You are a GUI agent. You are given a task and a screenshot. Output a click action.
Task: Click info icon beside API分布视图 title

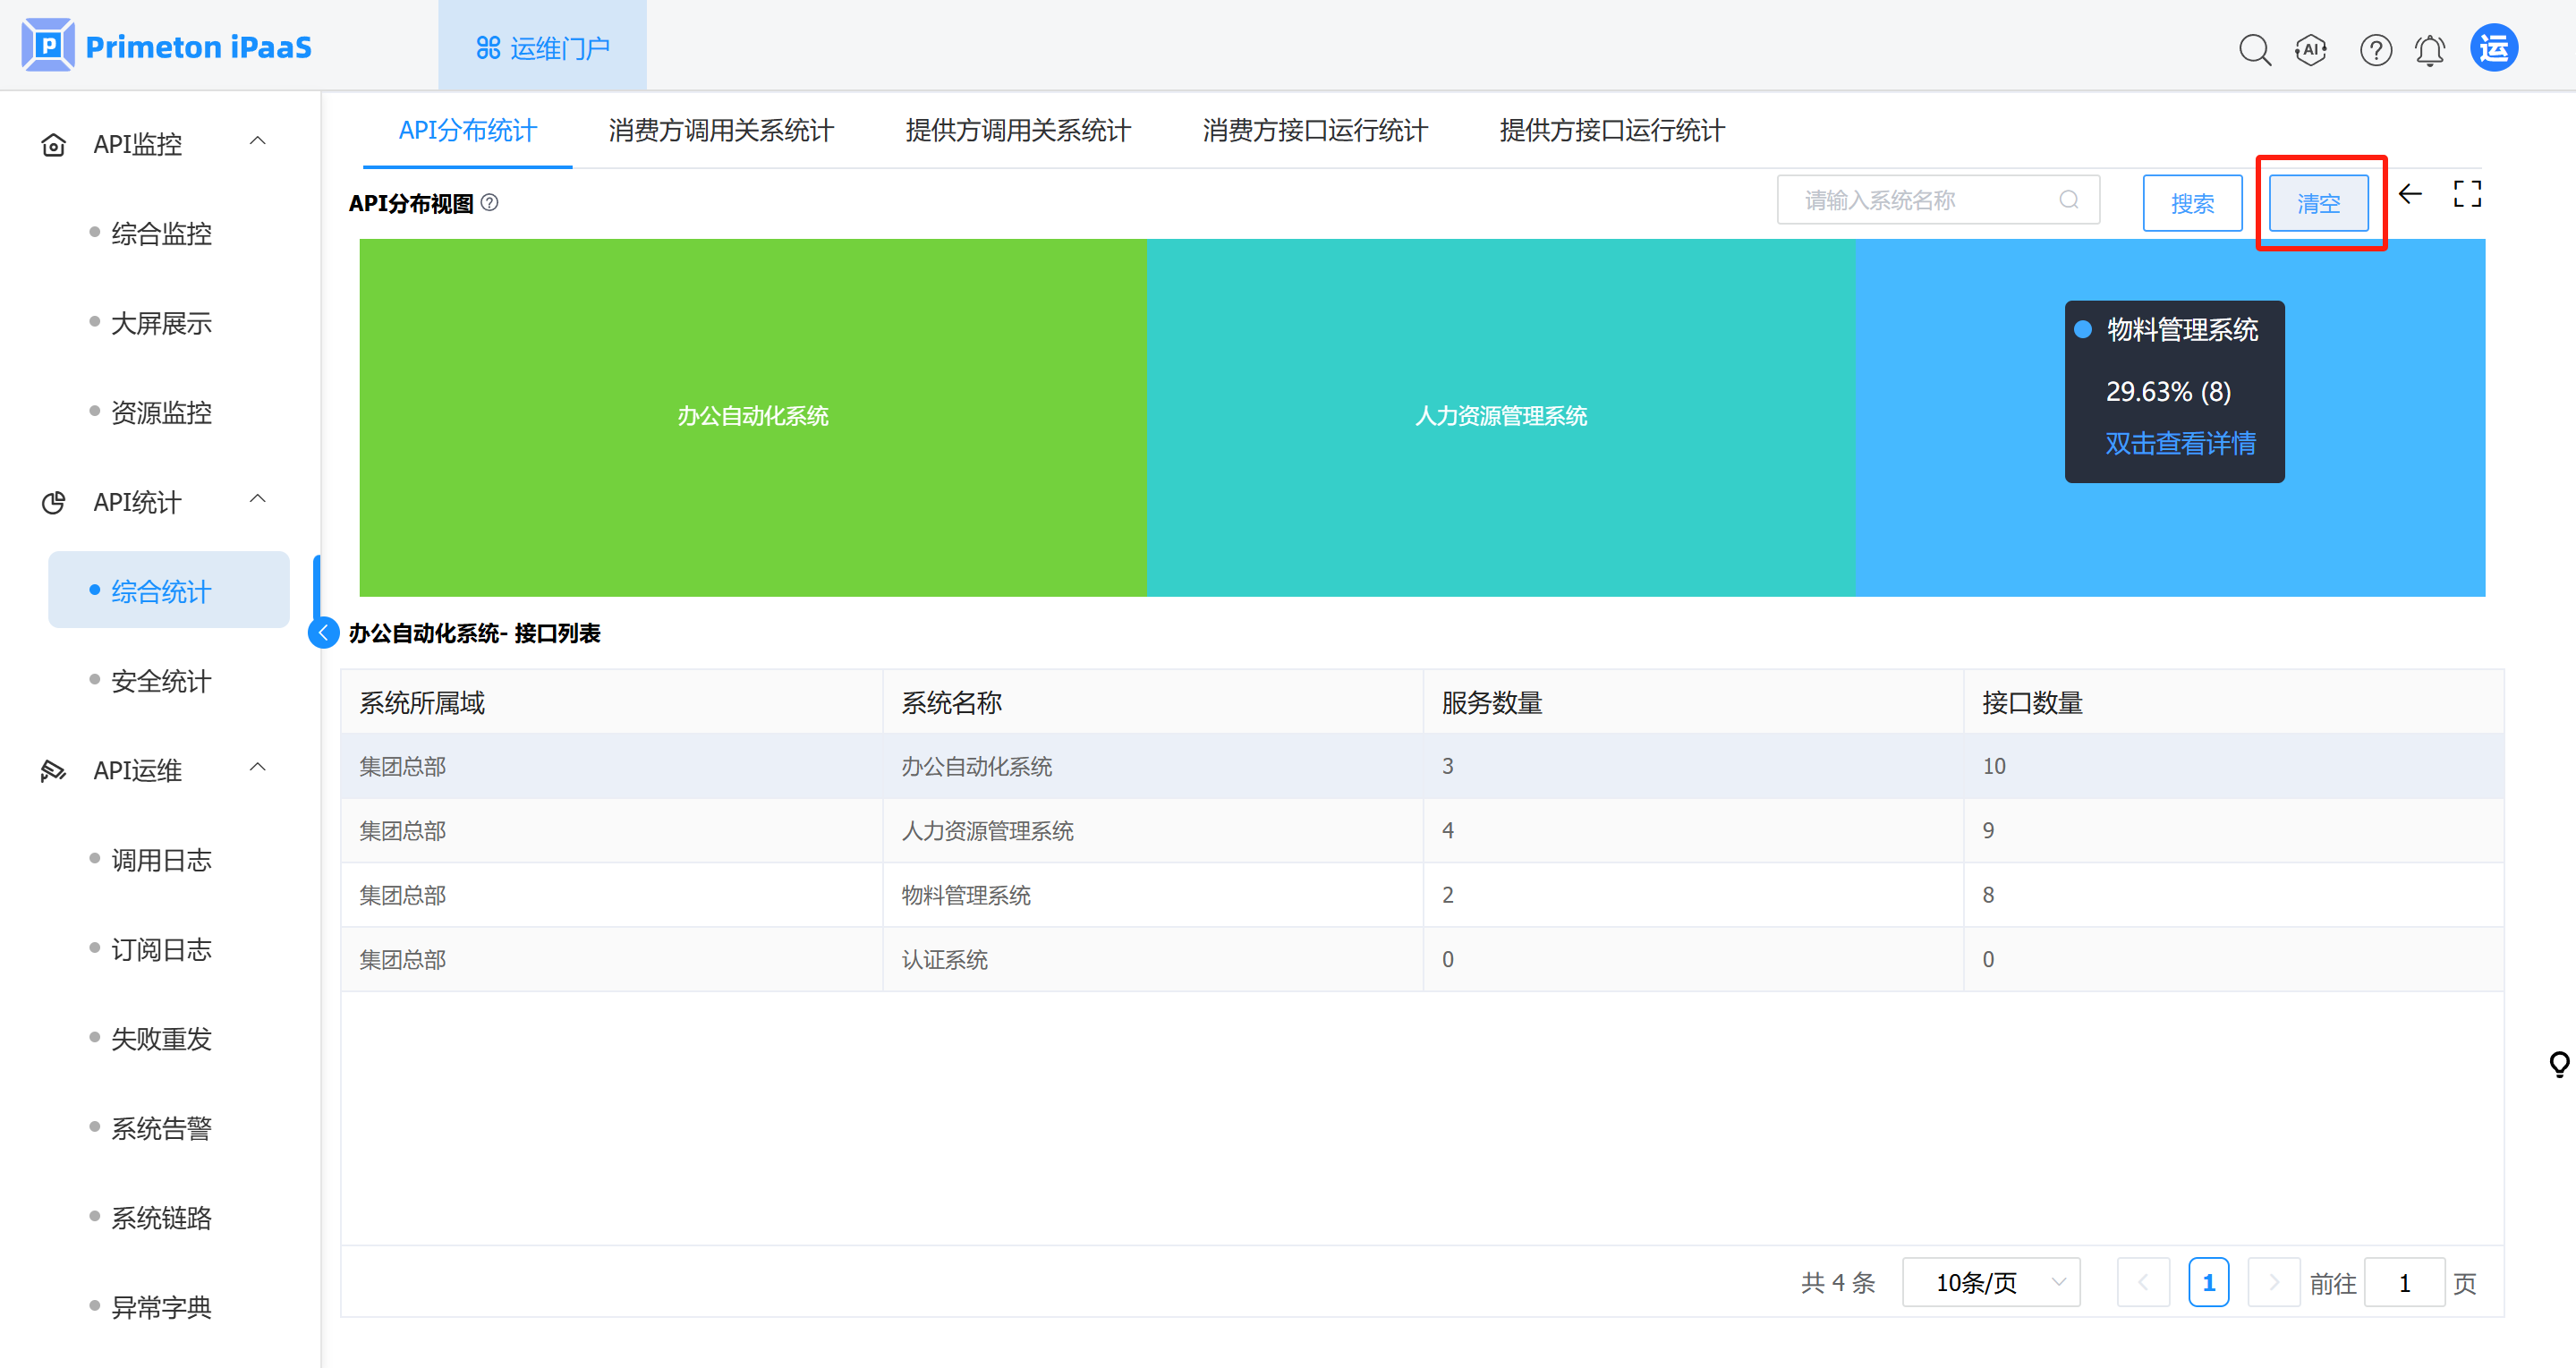490,203
